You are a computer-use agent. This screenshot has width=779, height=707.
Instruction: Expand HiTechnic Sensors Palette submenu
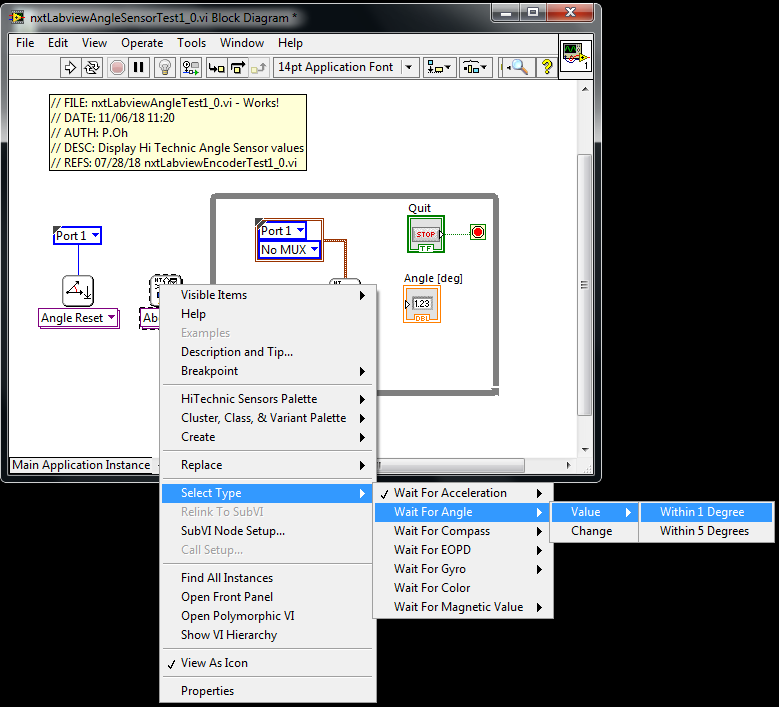click(x=269, y=399)
